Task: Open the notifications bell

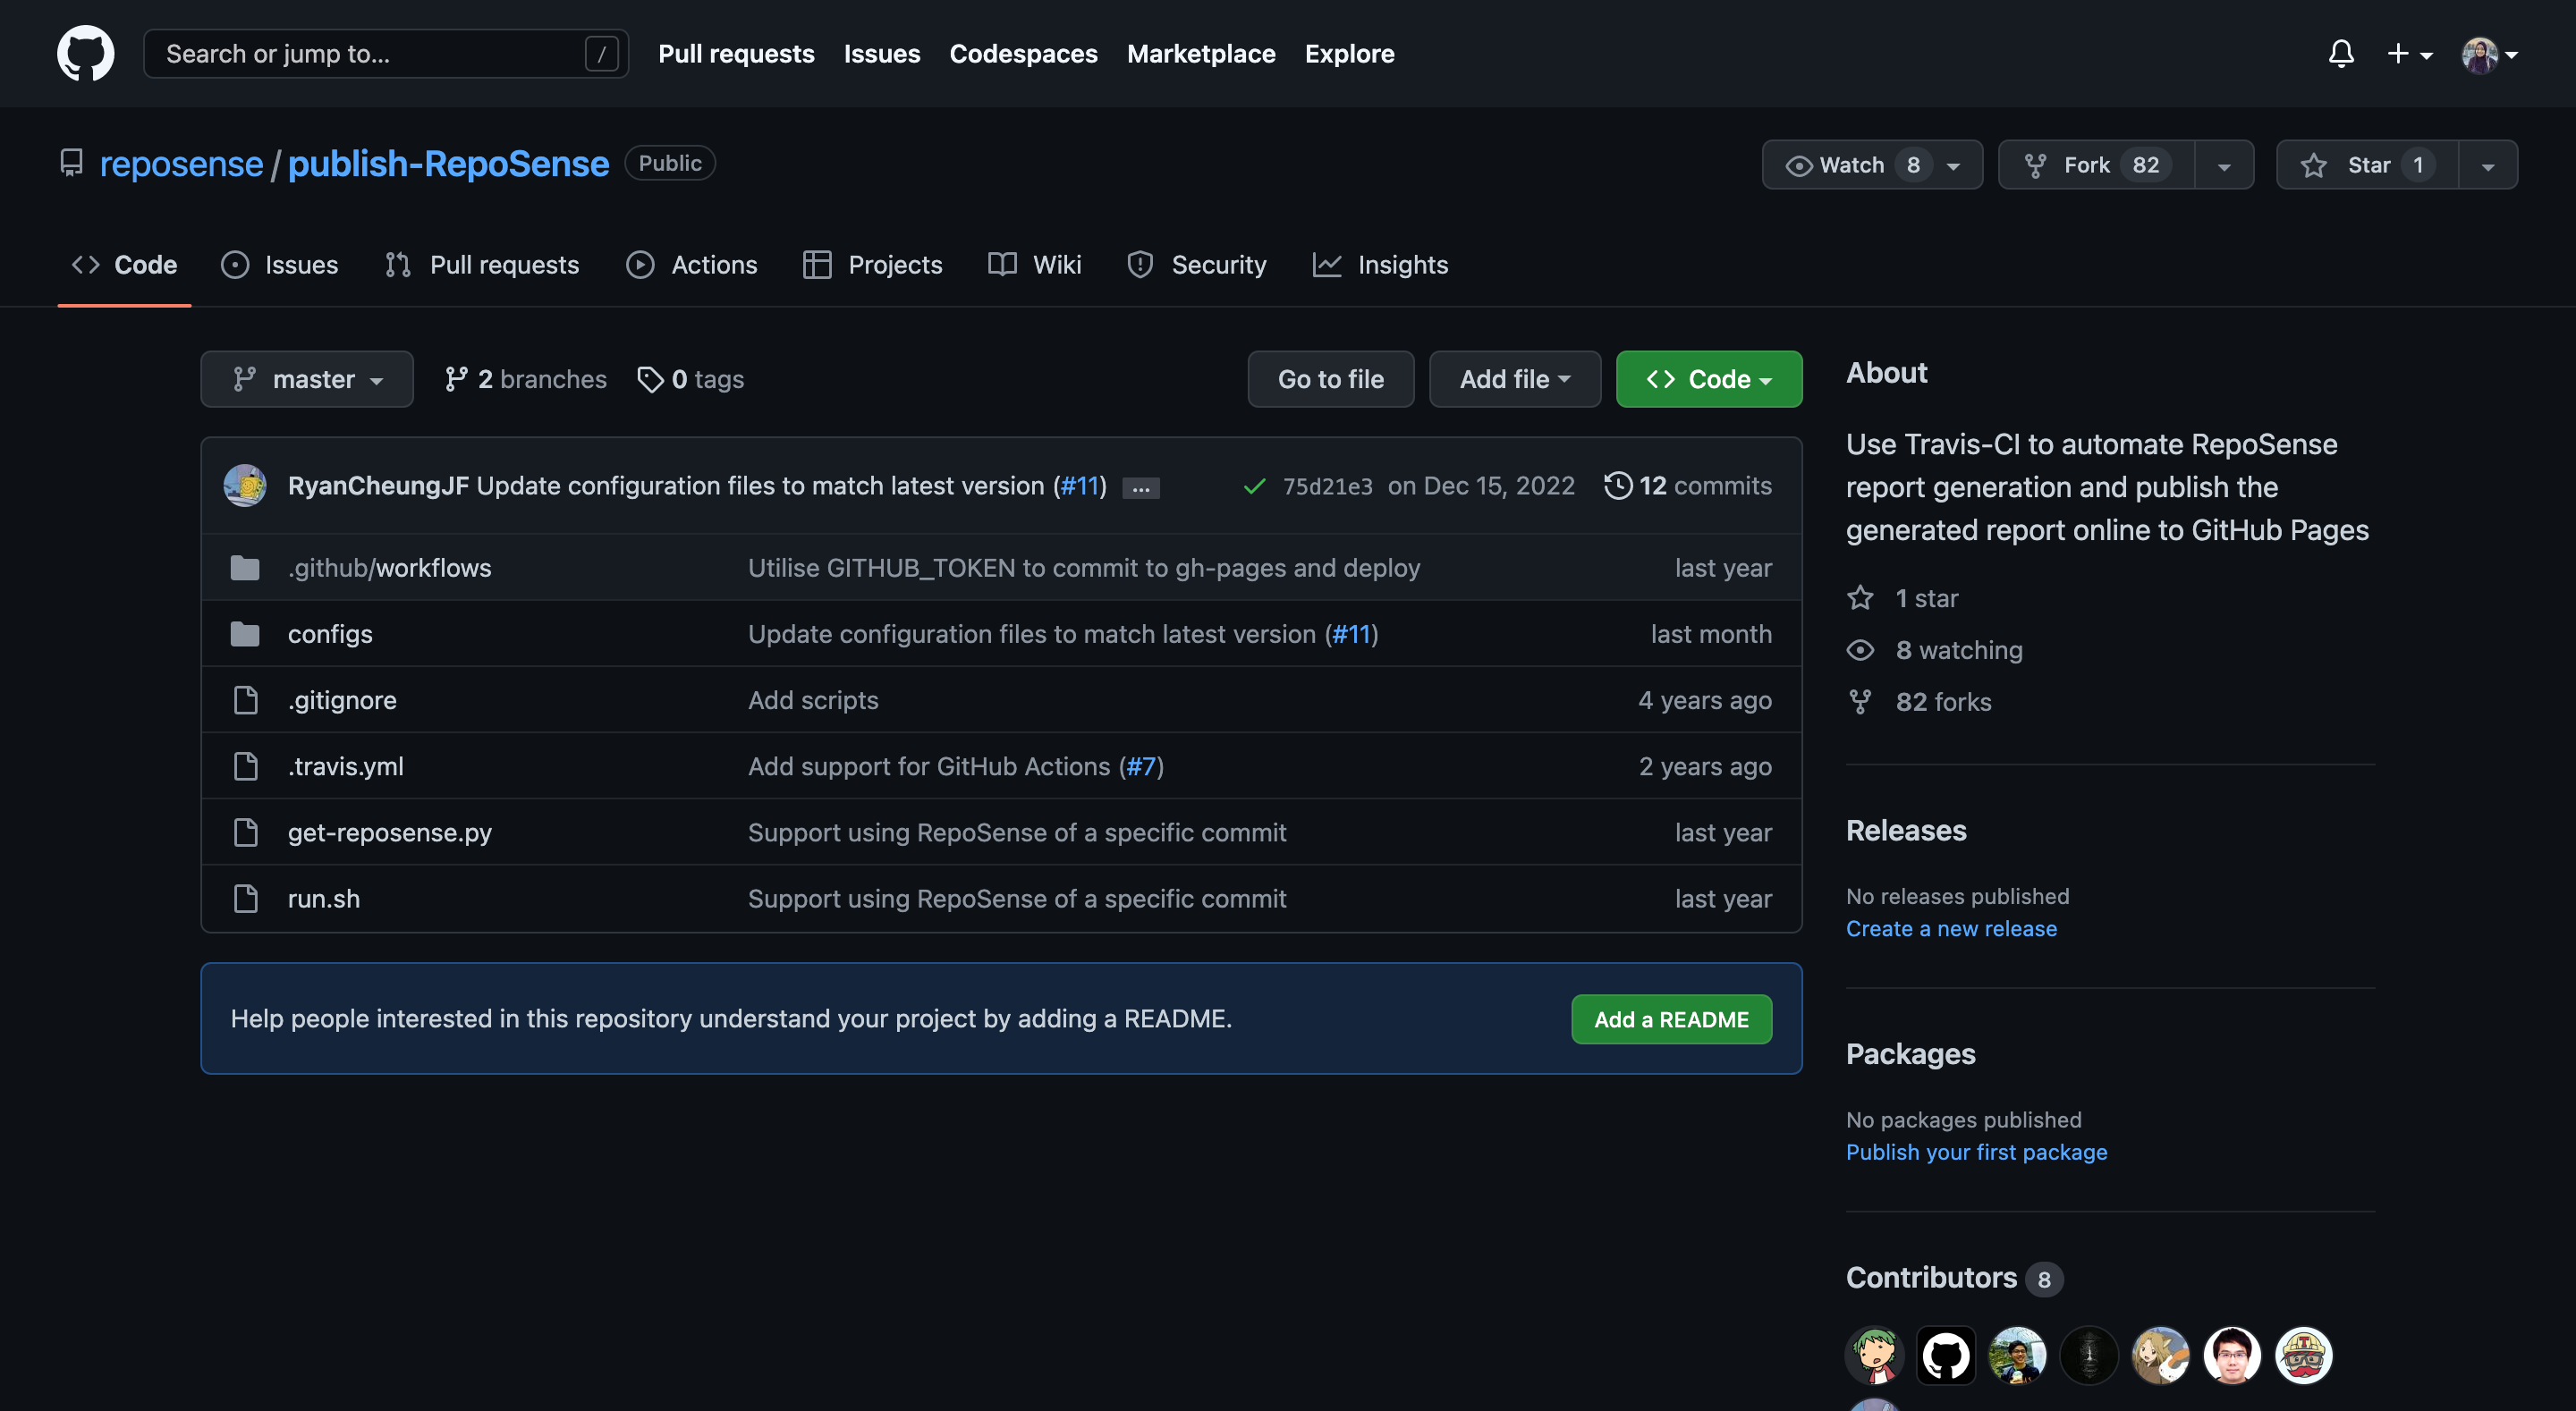Action: click(x=2340, y=53)
